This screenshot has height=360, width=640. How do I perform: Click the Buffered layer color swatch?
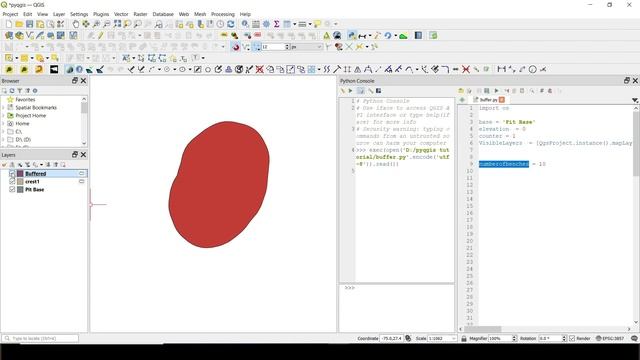point(20,173)
